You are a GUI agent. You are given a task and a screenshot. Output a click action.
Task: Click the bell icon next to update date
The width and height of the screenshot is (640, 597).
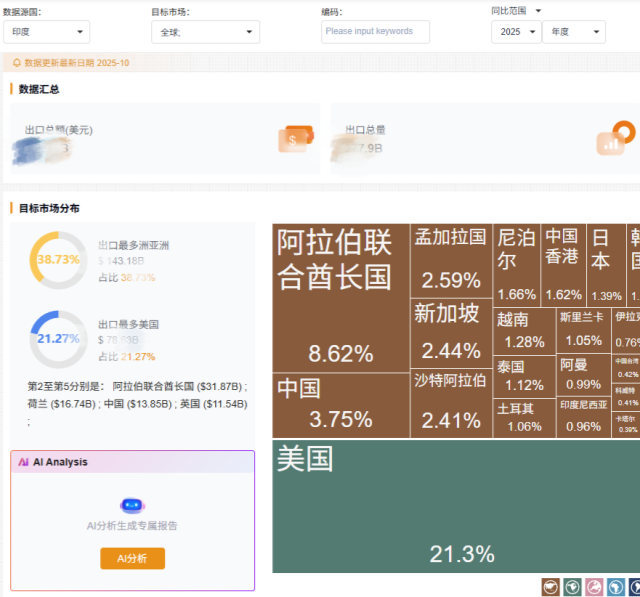click(x=17, y=63)
